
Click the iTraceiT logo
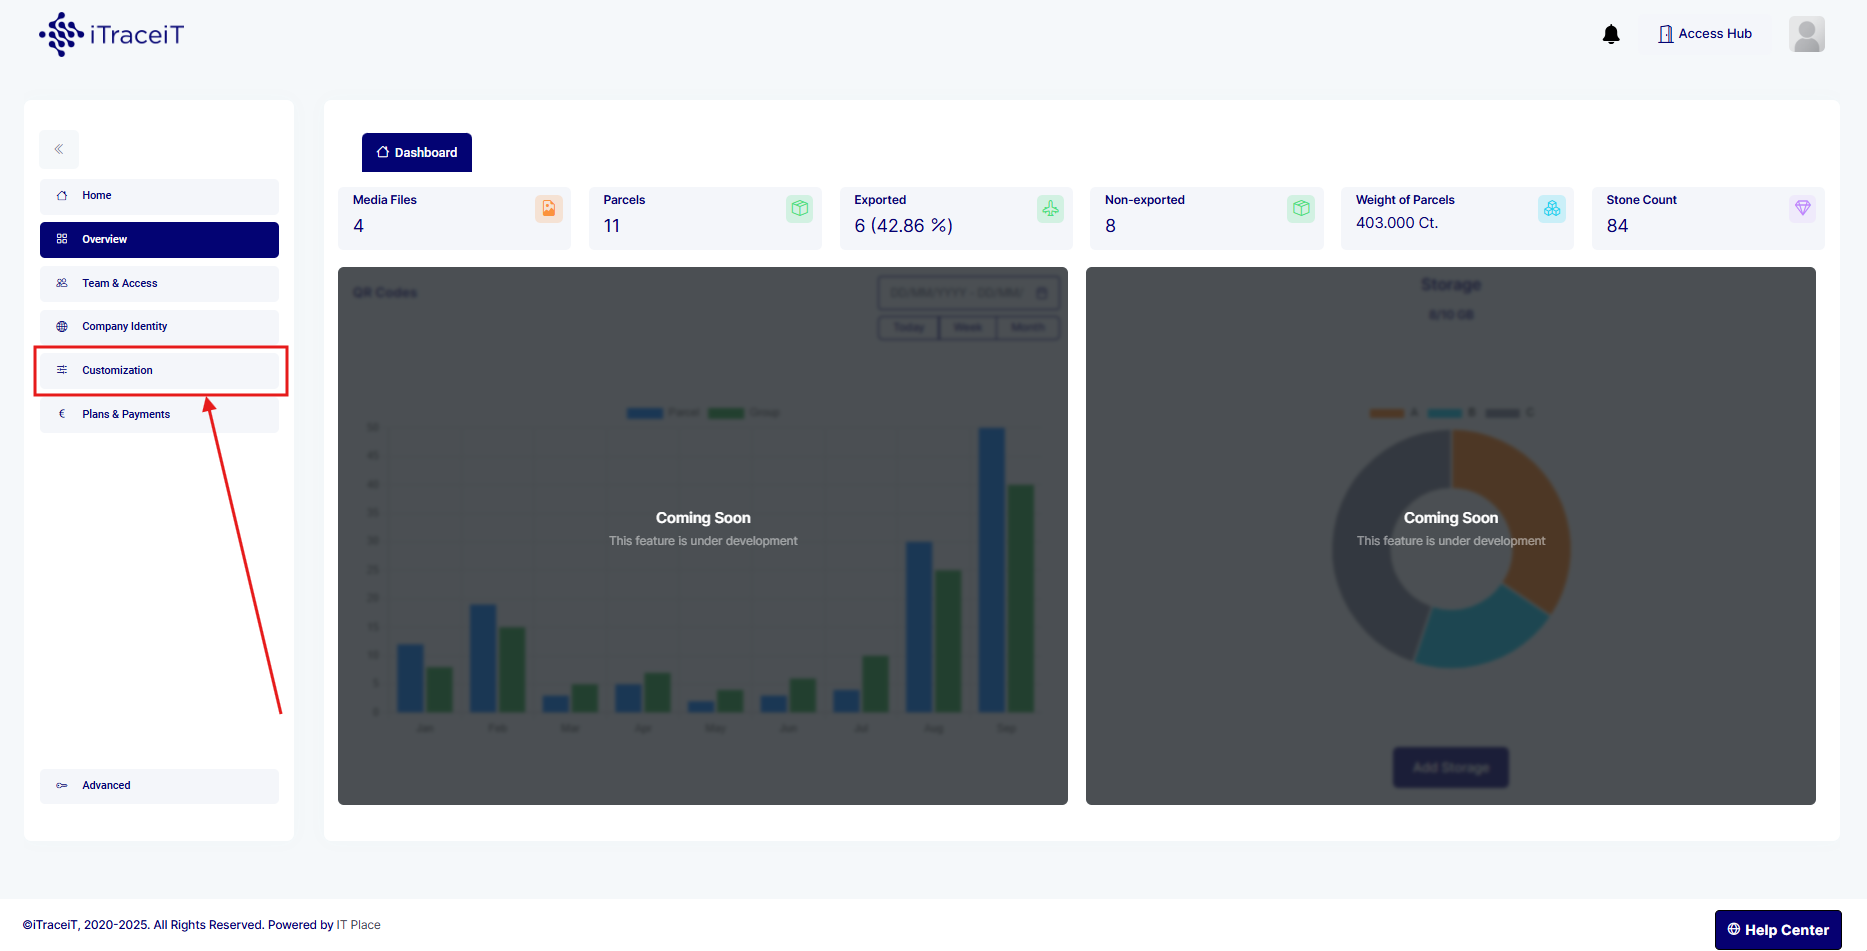pos(112,35)
